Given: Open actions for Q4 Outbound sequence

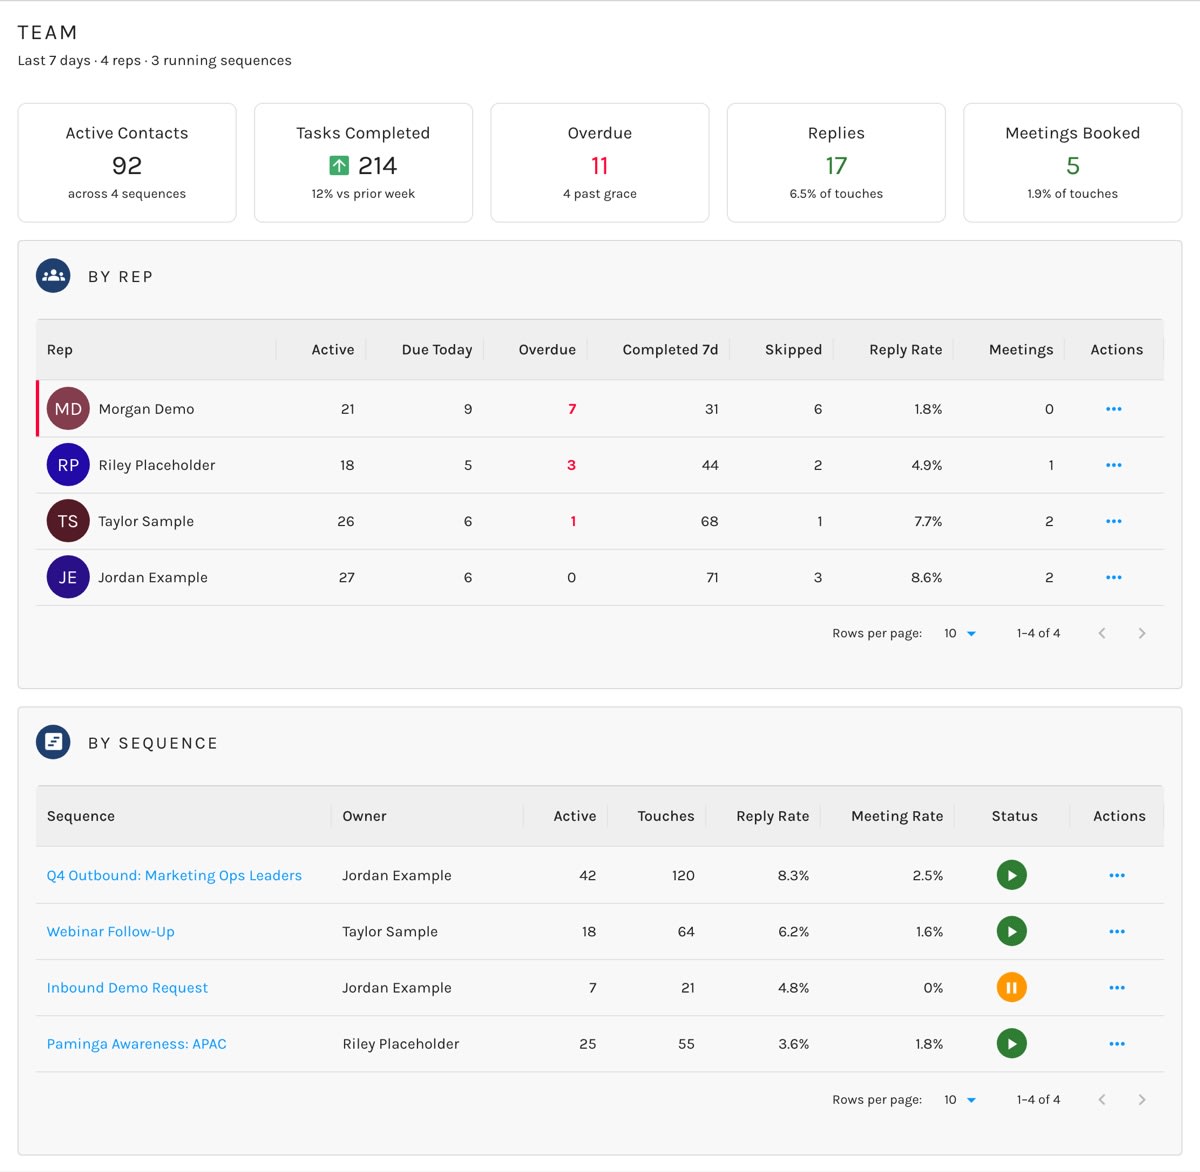Looking at the screenshot, I should coord(1117,875).
